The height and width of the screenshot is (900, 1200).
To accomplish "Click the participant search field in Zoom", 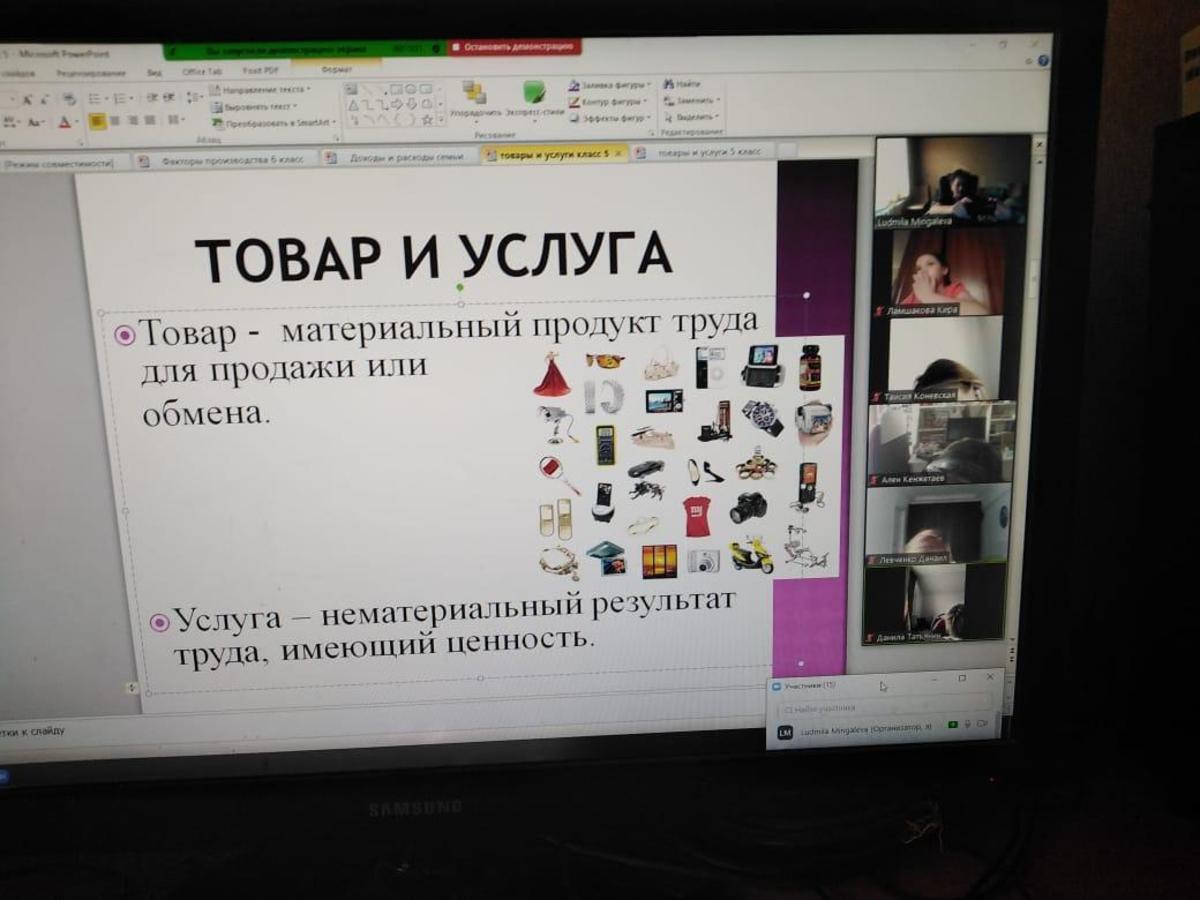I will 880,707.
